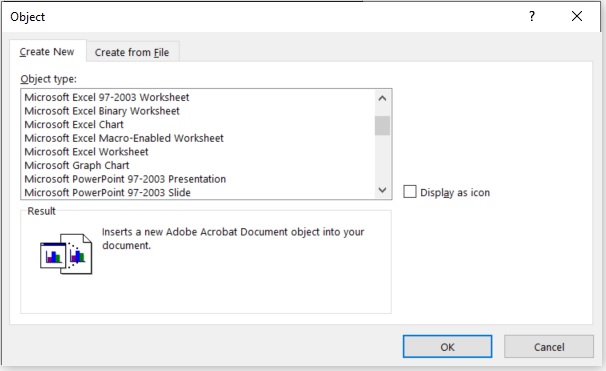Open the Create from File tab
This screenshot has height=371, width=606.
[132, 52]
